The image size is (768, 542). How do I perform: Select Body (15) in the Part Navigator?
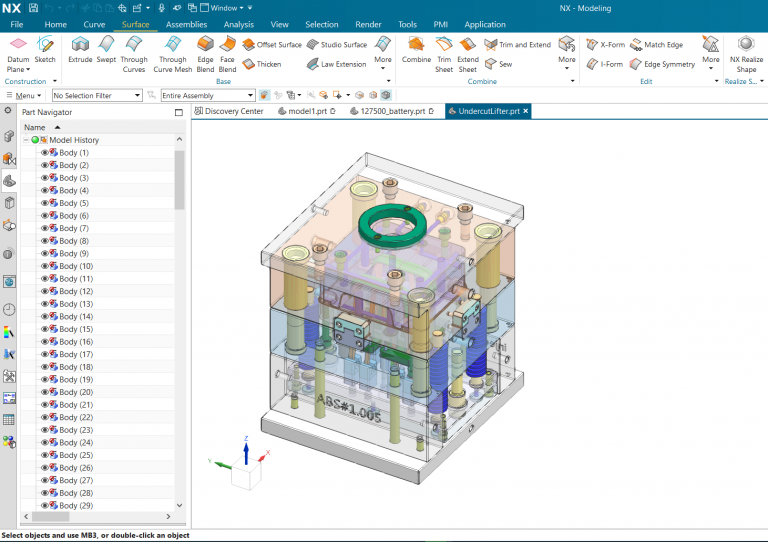click(75, 329)
